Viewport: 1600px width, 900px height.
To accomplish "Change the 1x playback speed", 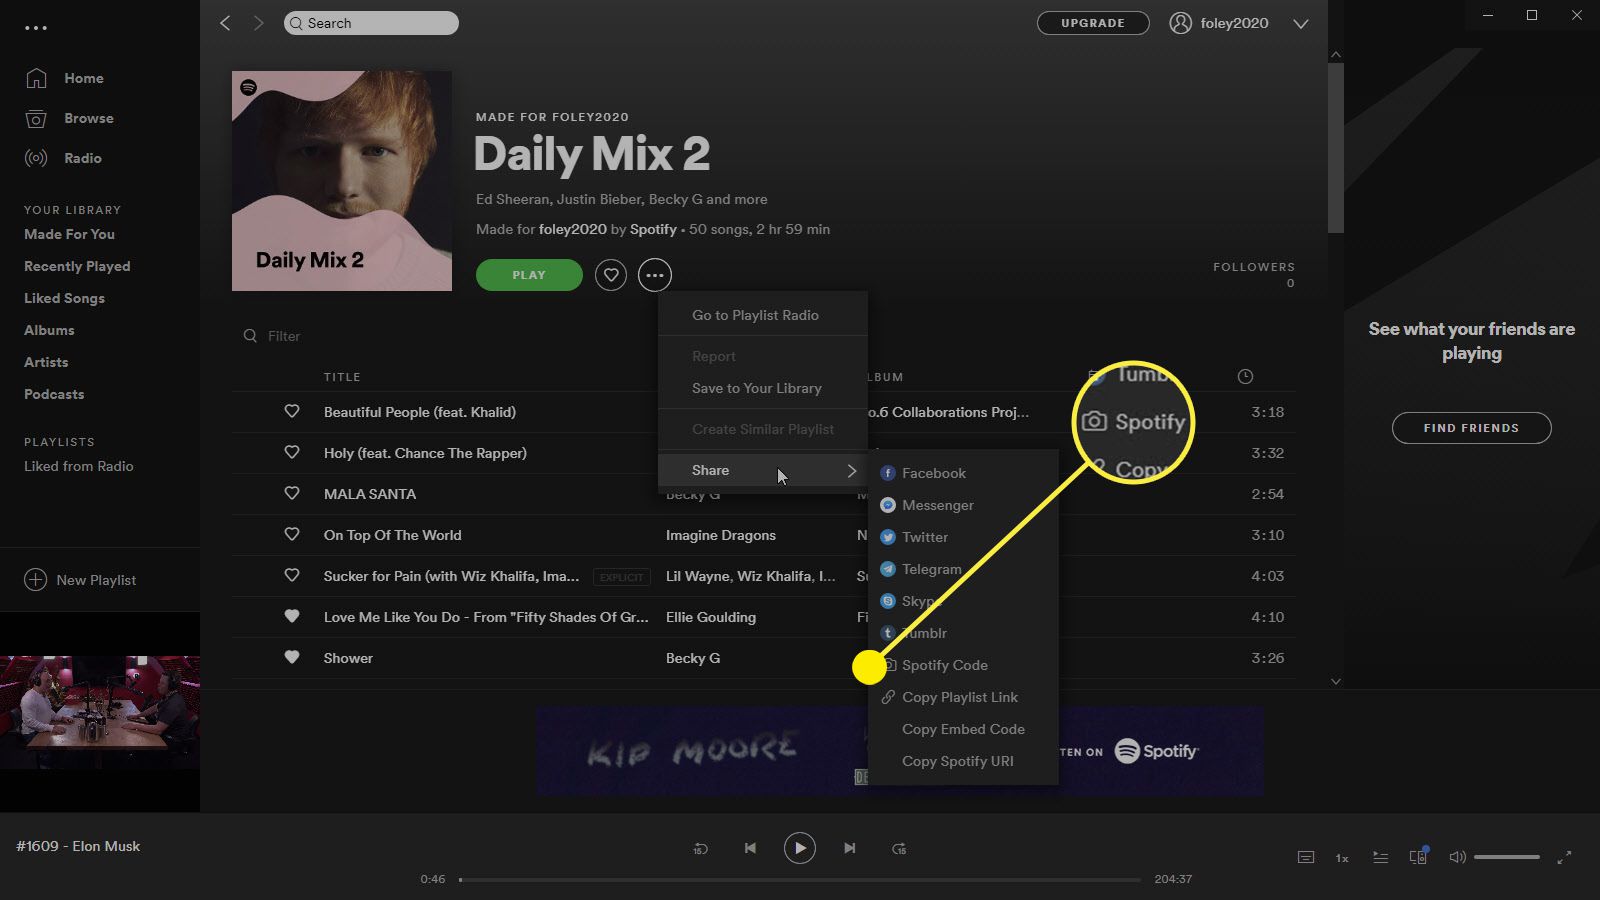I will click(1342, 858).
